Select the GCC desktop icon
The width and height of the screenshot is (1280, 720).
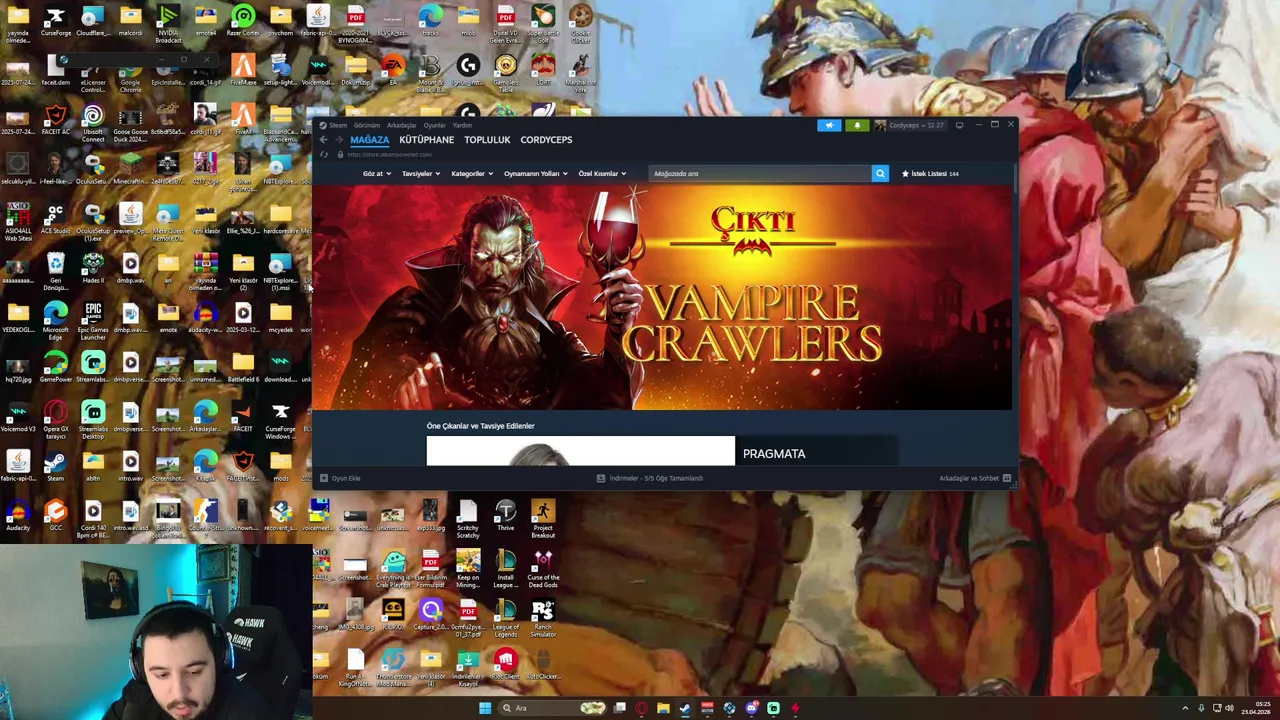(55, 514)
